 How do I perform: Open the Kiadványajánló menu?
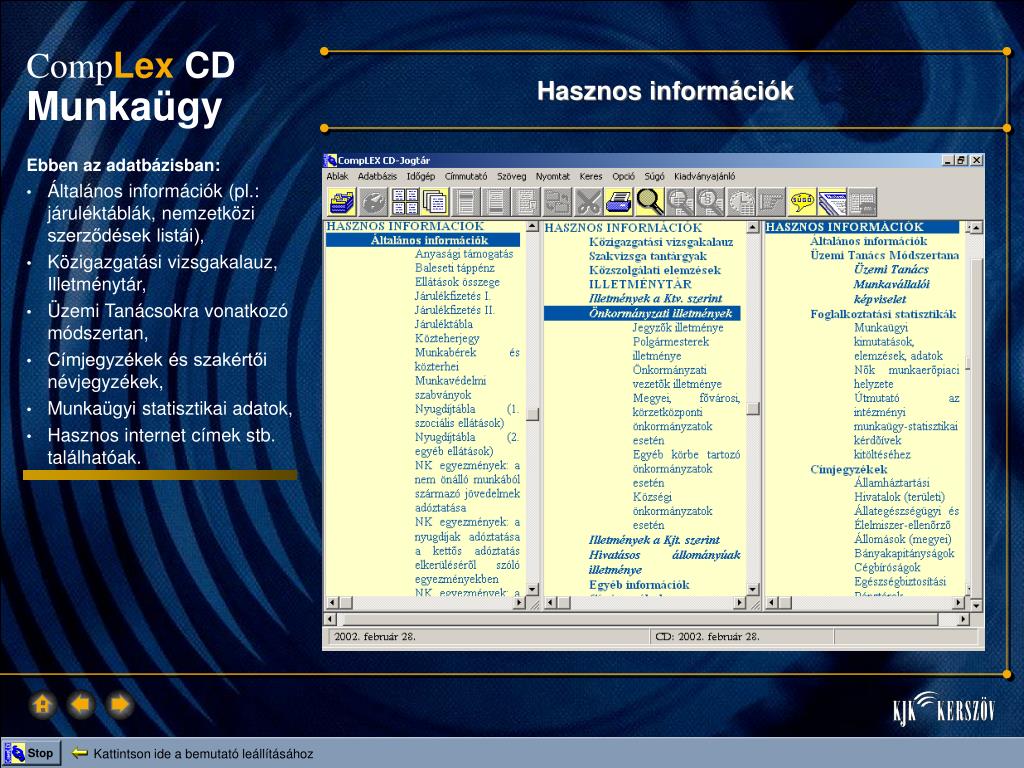705,176
